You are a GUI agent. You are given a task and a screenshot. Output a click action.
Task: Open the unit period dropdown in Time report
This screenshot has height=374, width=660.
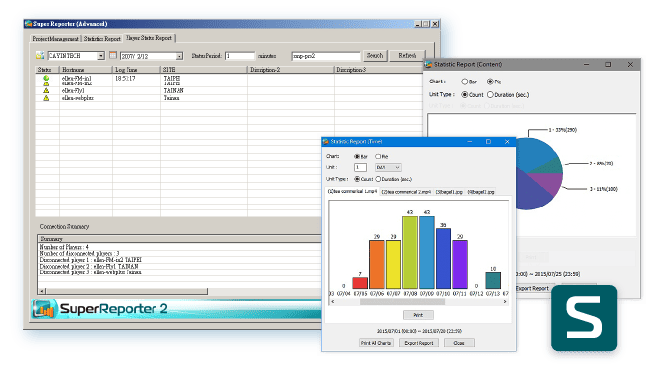(388, 167)
